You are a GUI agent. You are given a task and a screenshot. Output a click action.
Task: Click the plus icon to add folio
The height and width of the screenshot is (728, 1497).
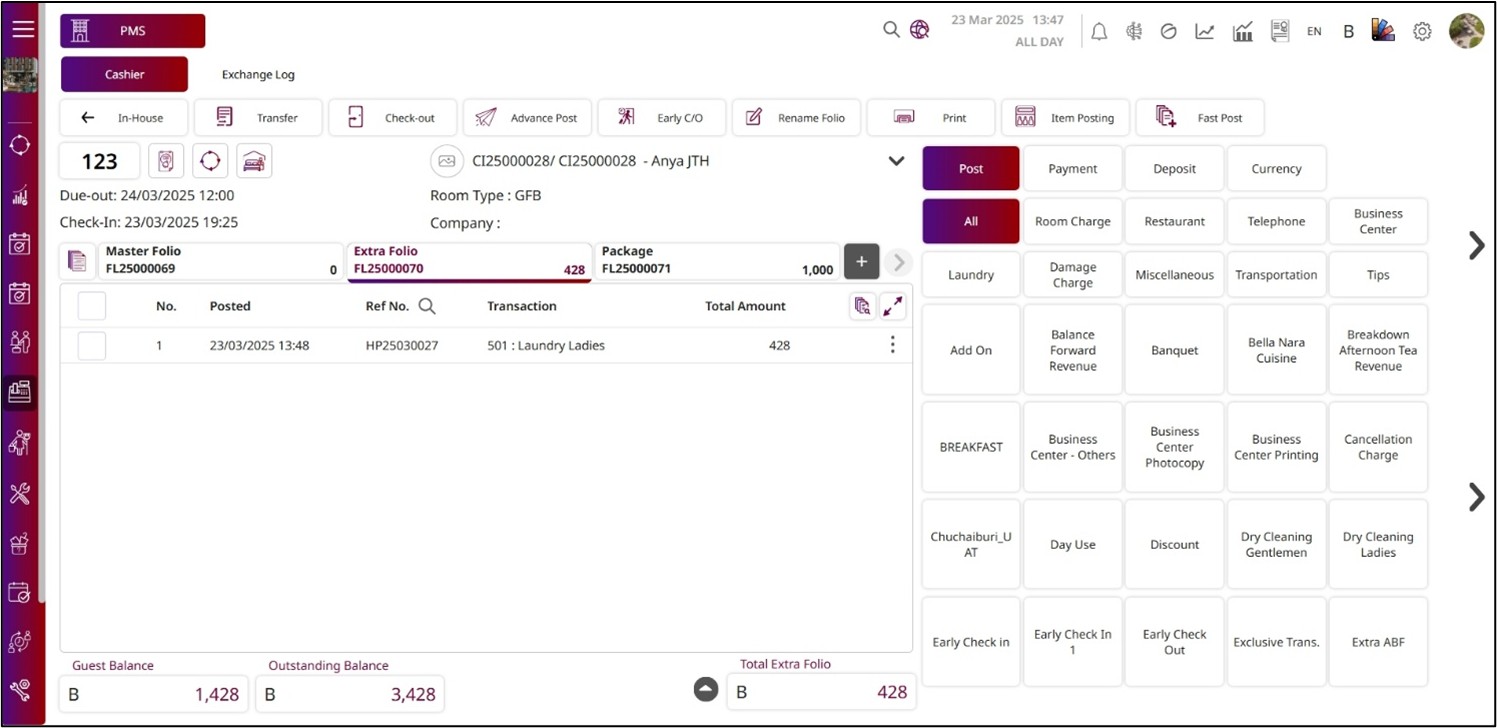tap(862, 261)
